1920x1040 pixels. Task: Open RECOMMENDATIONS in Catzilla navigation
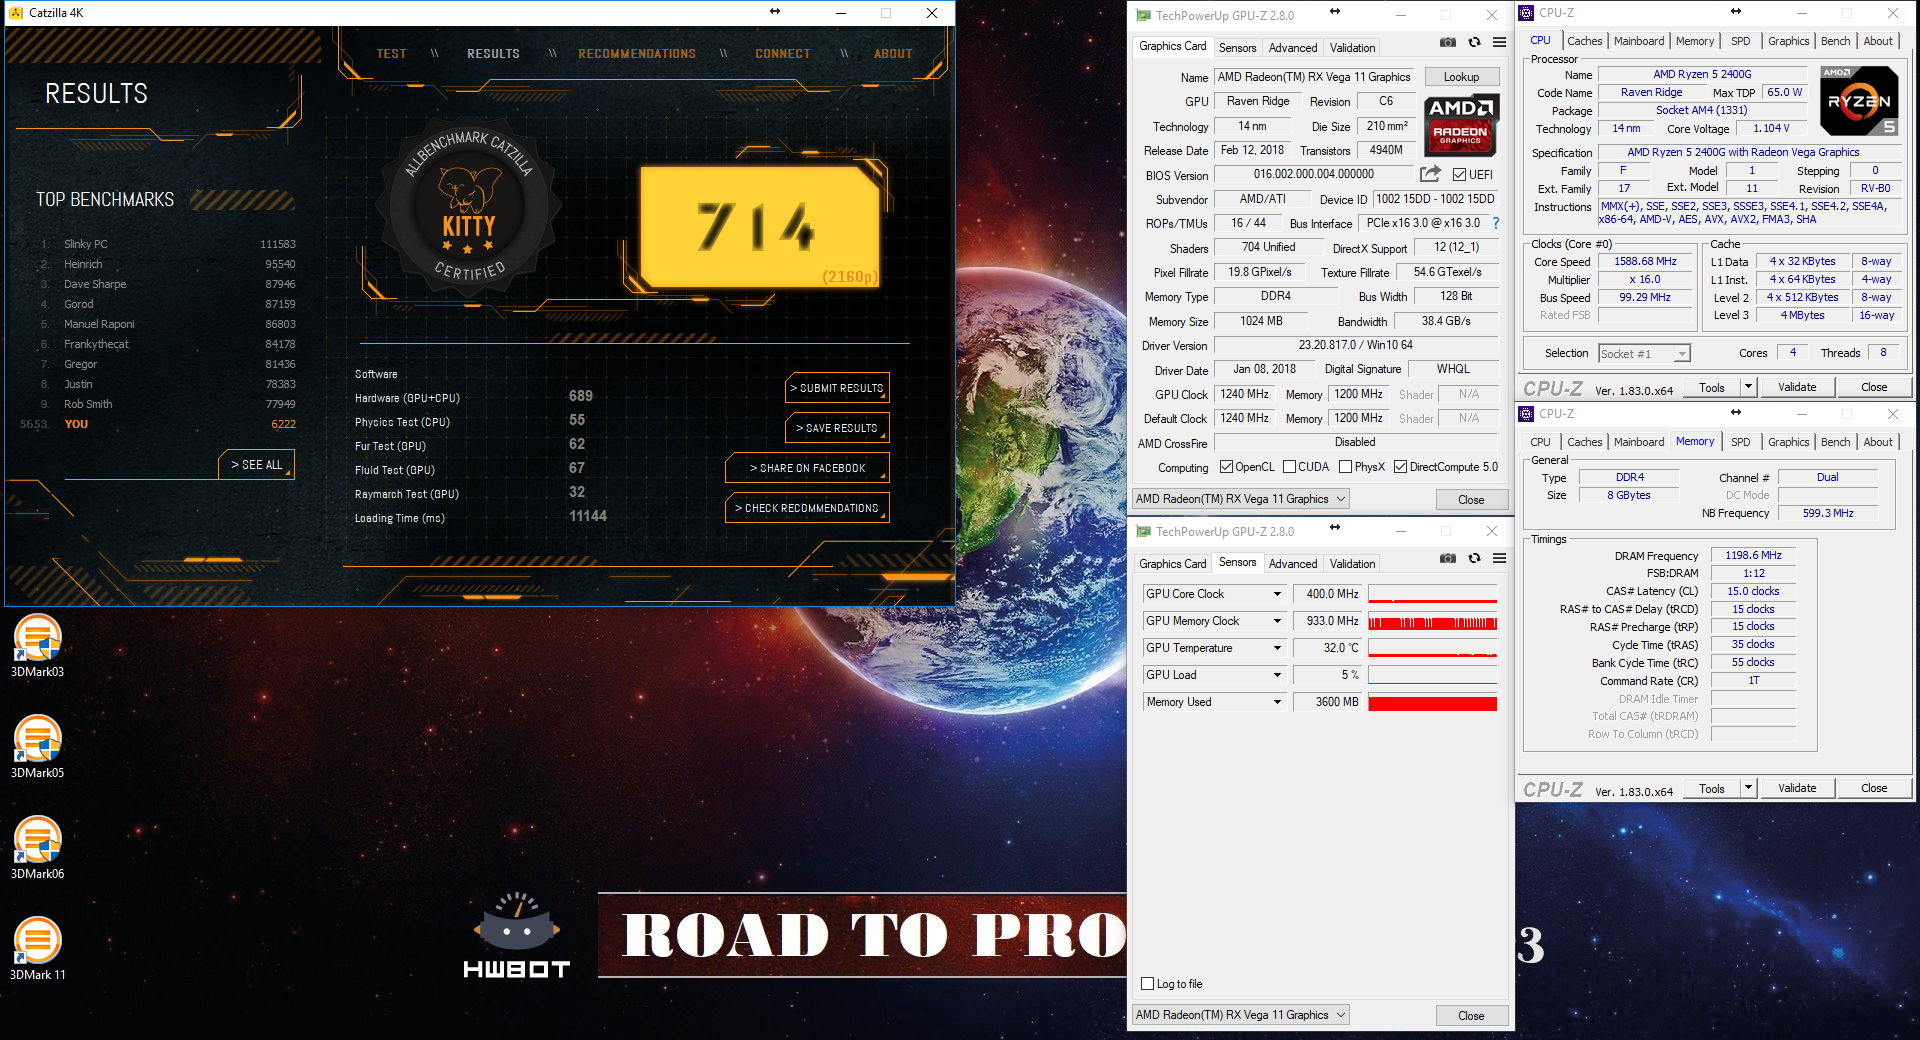(636, 54)
